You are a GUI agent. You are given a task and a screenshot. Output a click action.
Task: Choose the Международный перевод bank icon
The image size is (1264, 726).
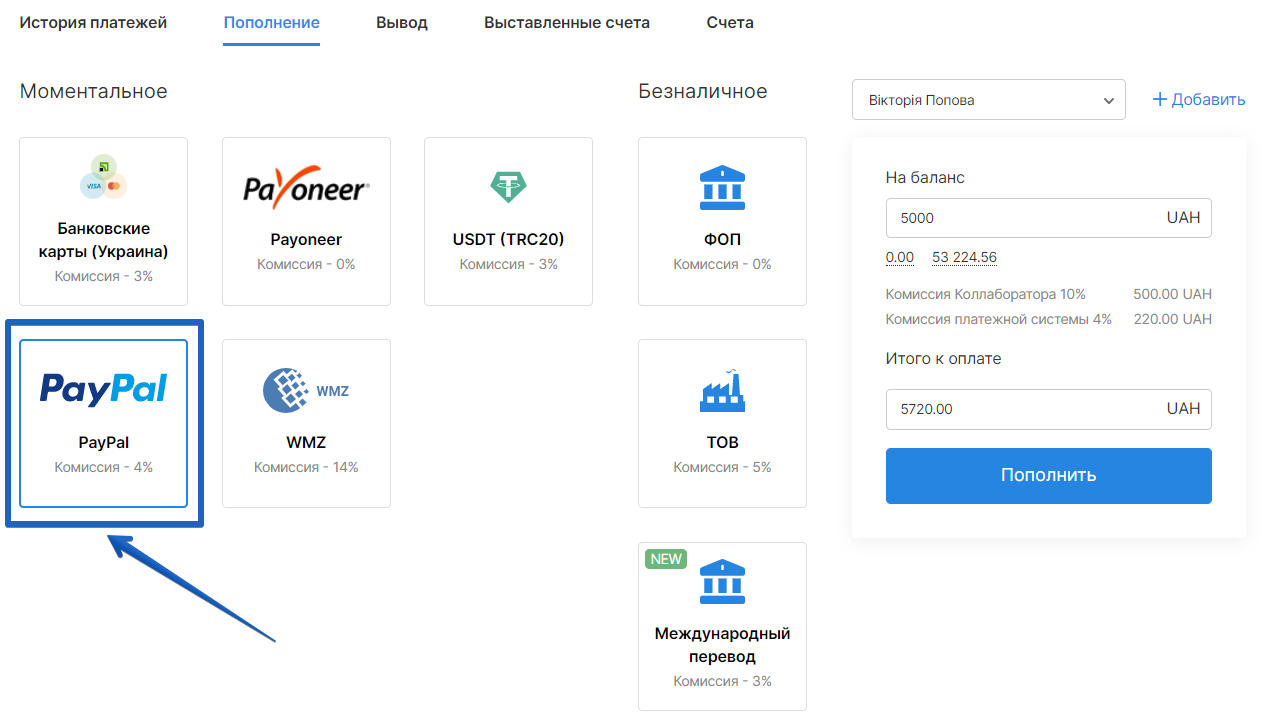click(x=722, y=582)
